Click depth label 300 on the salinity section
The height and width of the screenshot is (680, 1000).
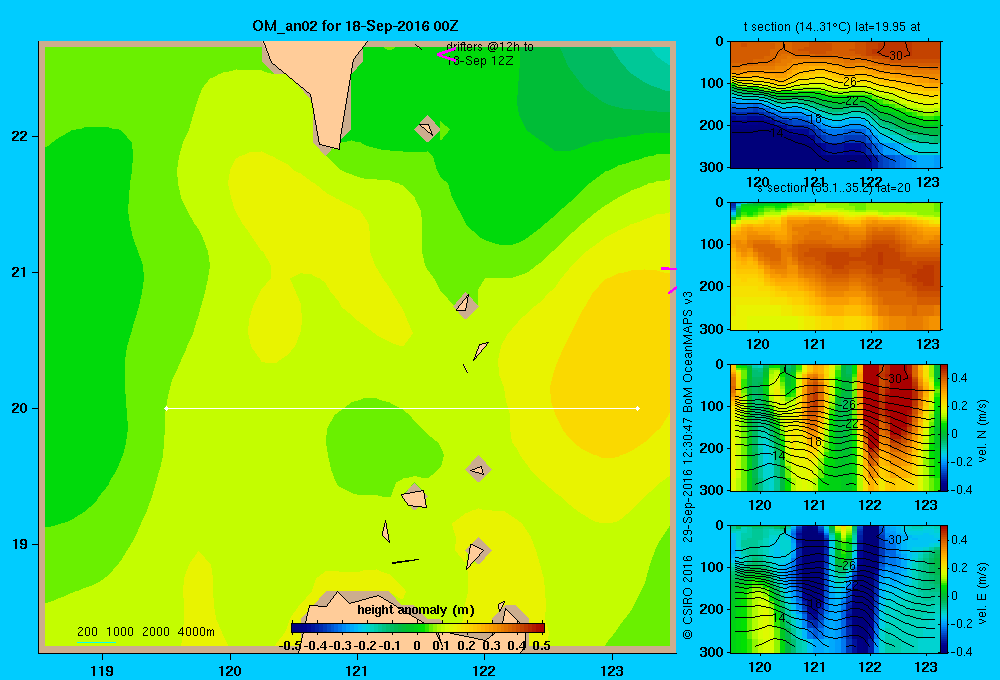point(711,329)
